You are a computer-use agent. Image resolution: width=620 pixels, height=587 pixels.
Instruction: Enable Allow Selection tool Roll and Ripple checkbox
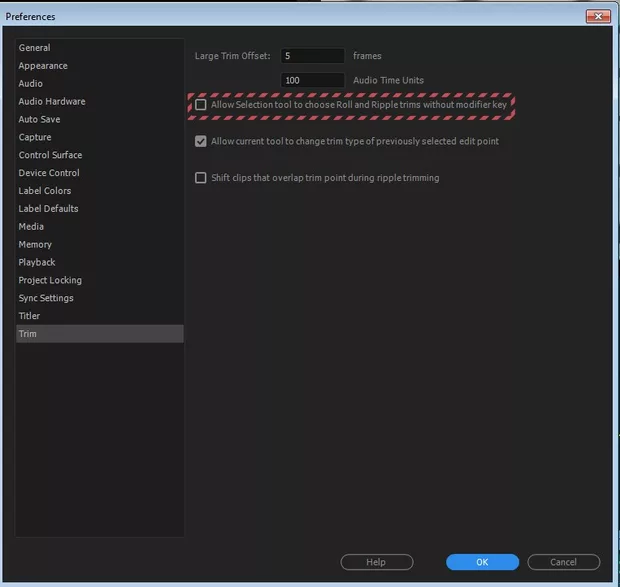pyautogui.click(x=201, y=105)
